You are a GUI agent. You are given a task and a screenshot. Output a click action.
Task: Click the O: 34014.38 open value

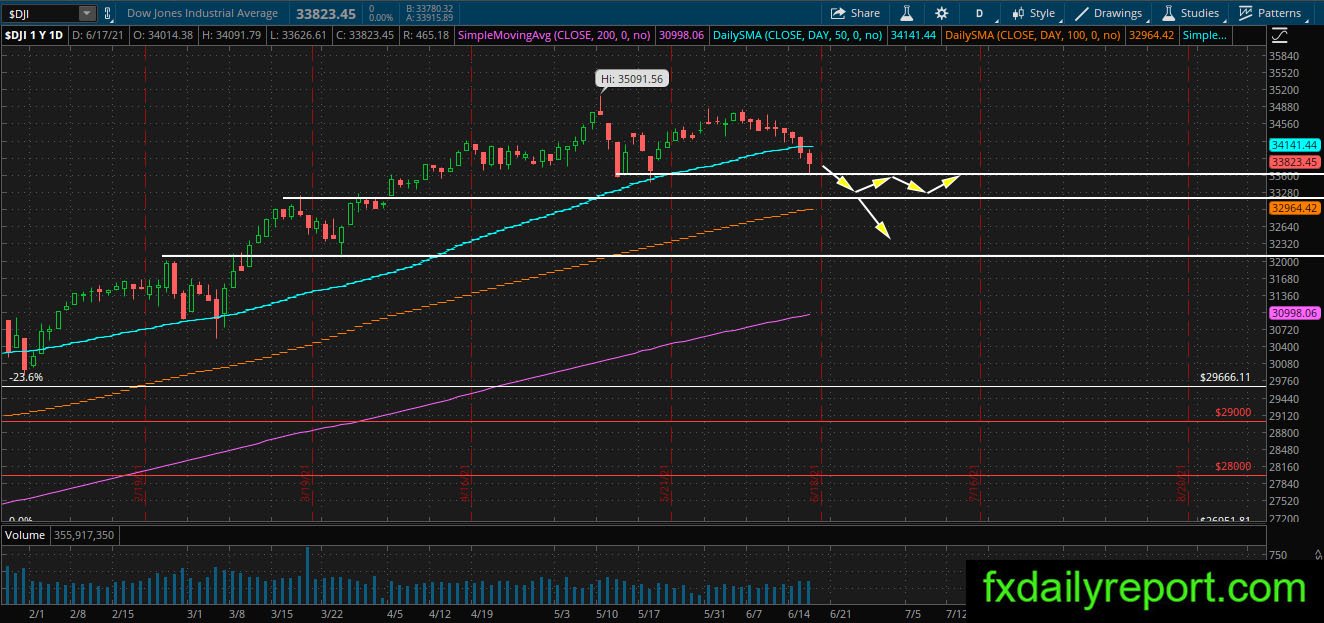pyautogui.click(x=162, y=35)
